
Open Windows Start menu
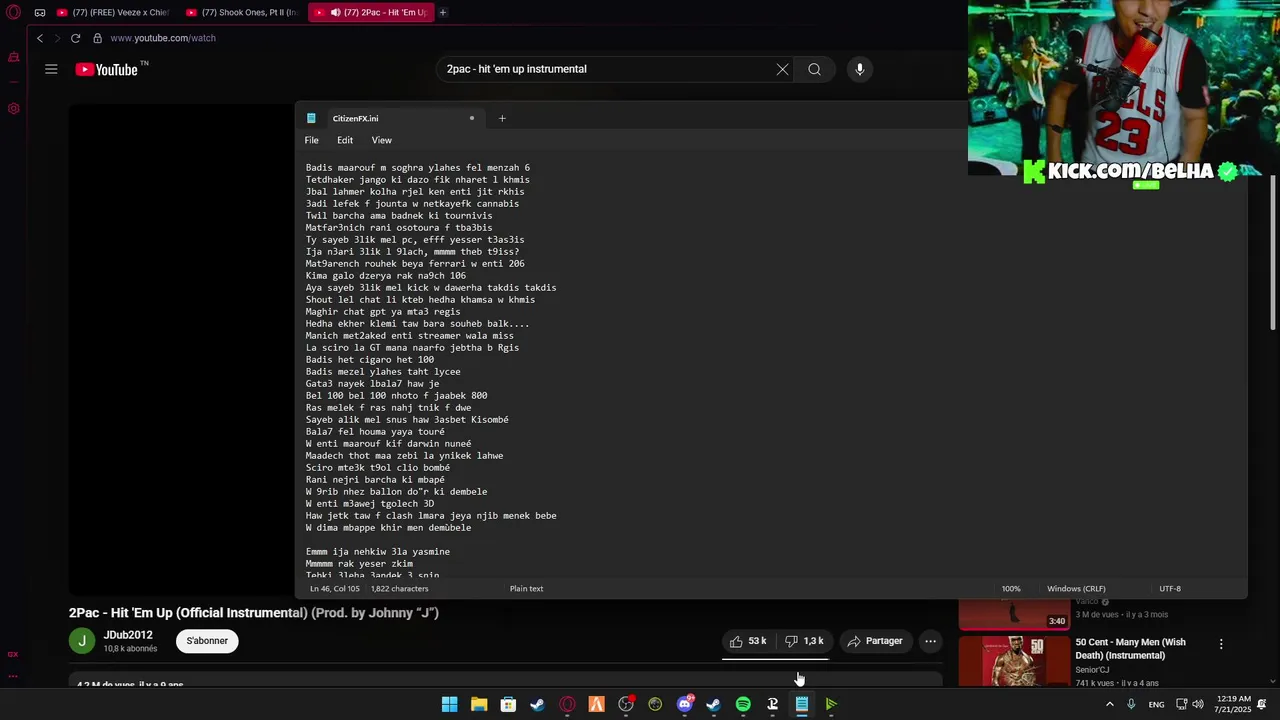pyautogui.click(x=450, y=704)
